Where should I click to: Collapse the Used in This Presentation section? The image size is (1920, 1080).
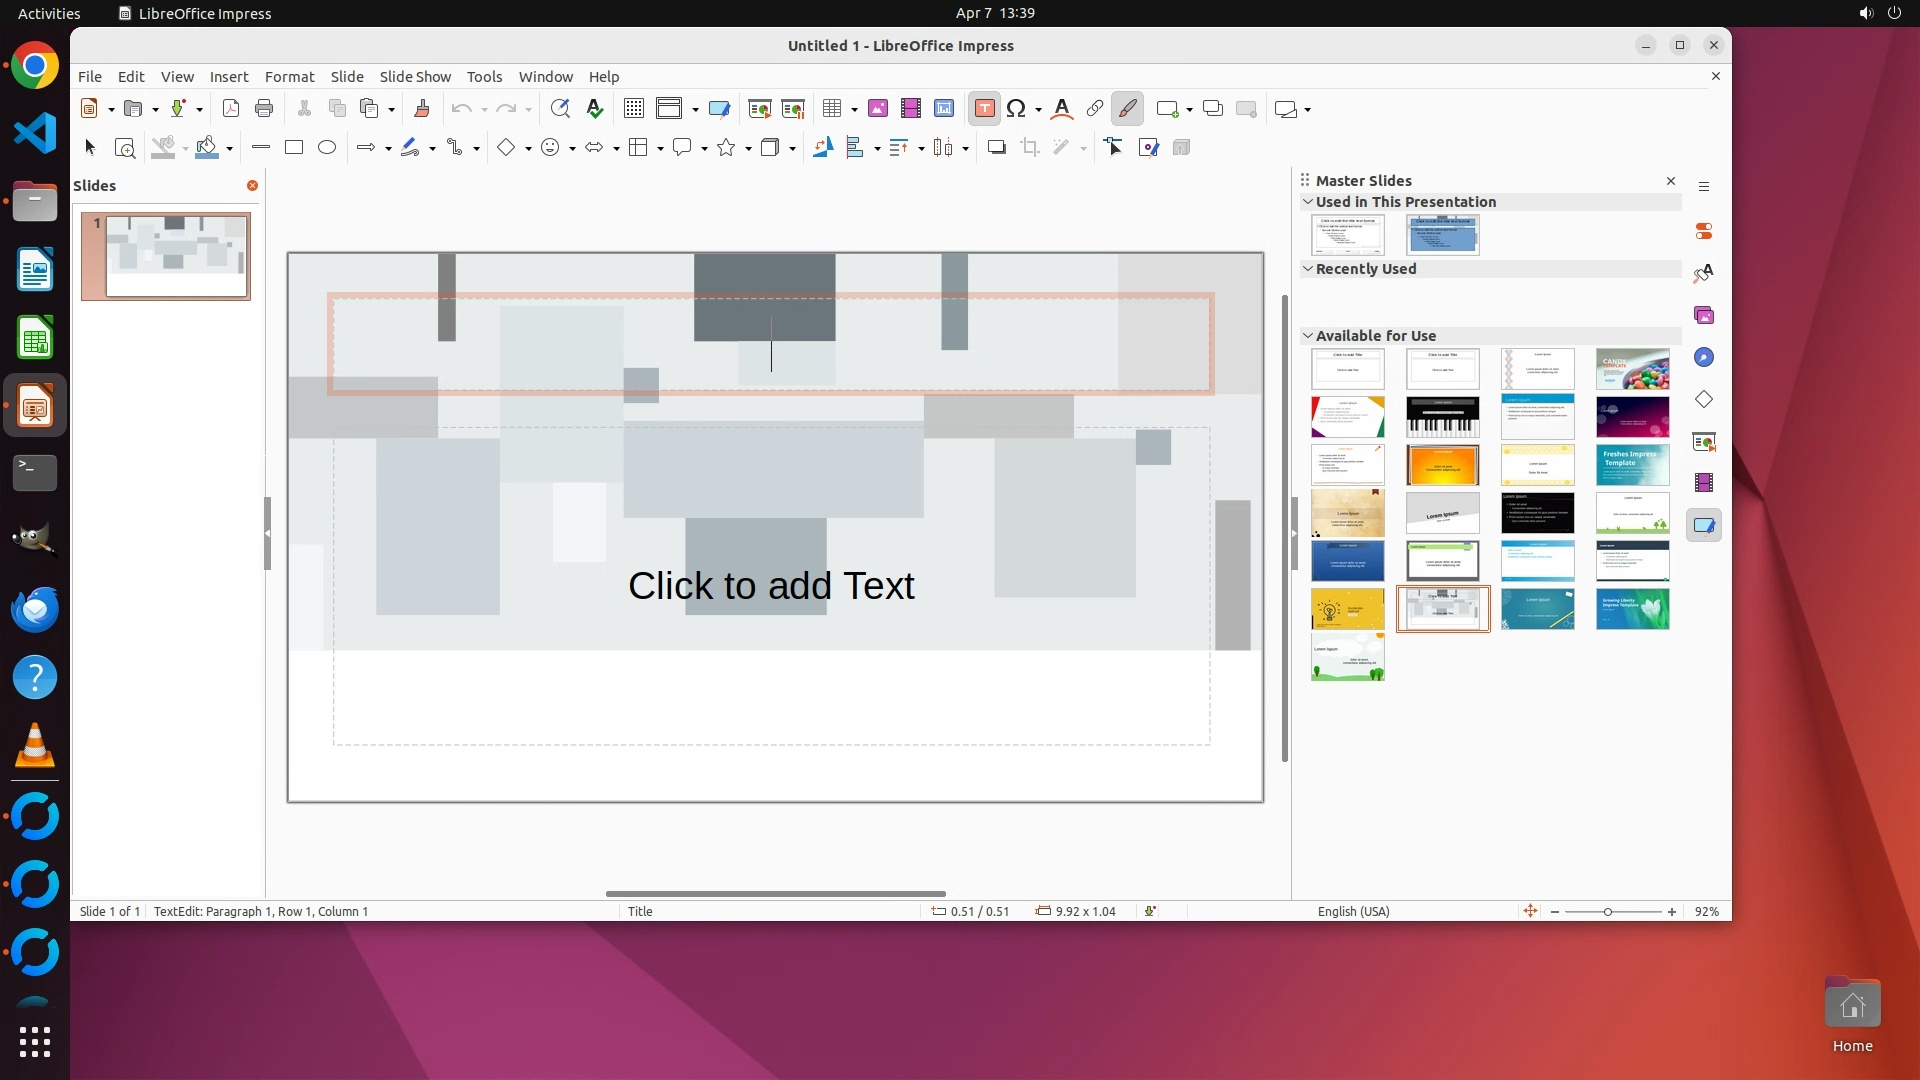point(1307,202)
